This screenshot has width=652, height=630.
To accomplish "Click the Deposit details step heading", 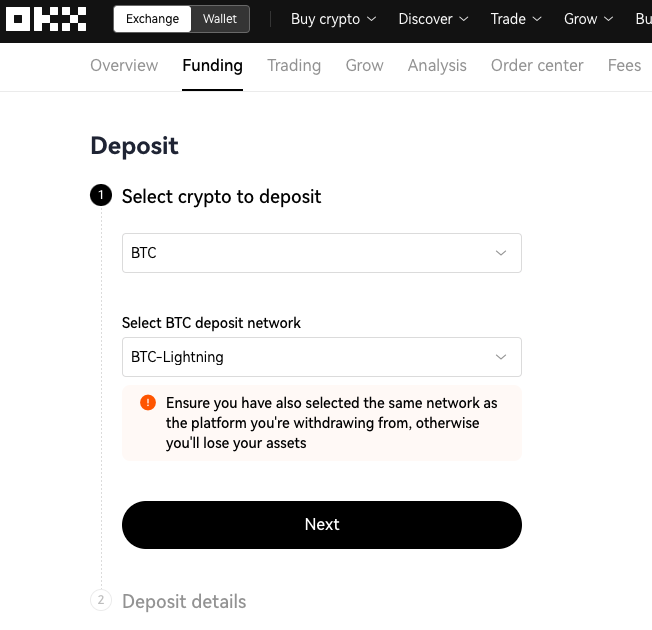I will tap(184, 601).
